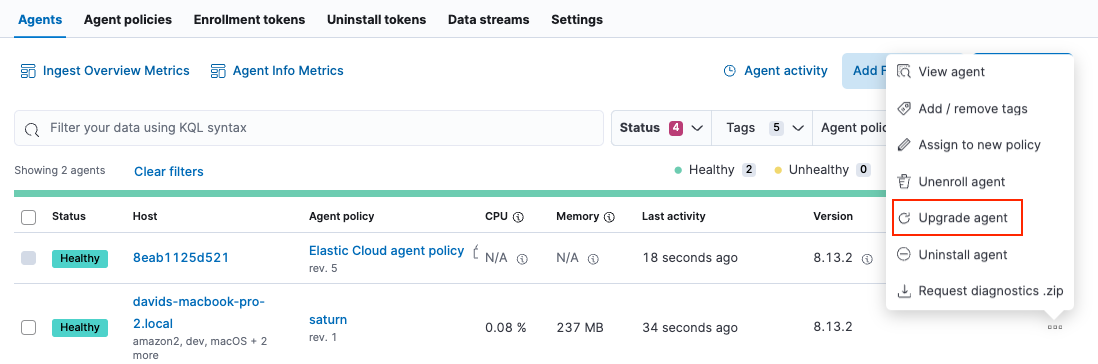
Task: Click lock icon beside Elastic Cloud agent policy
Action: 475,251
